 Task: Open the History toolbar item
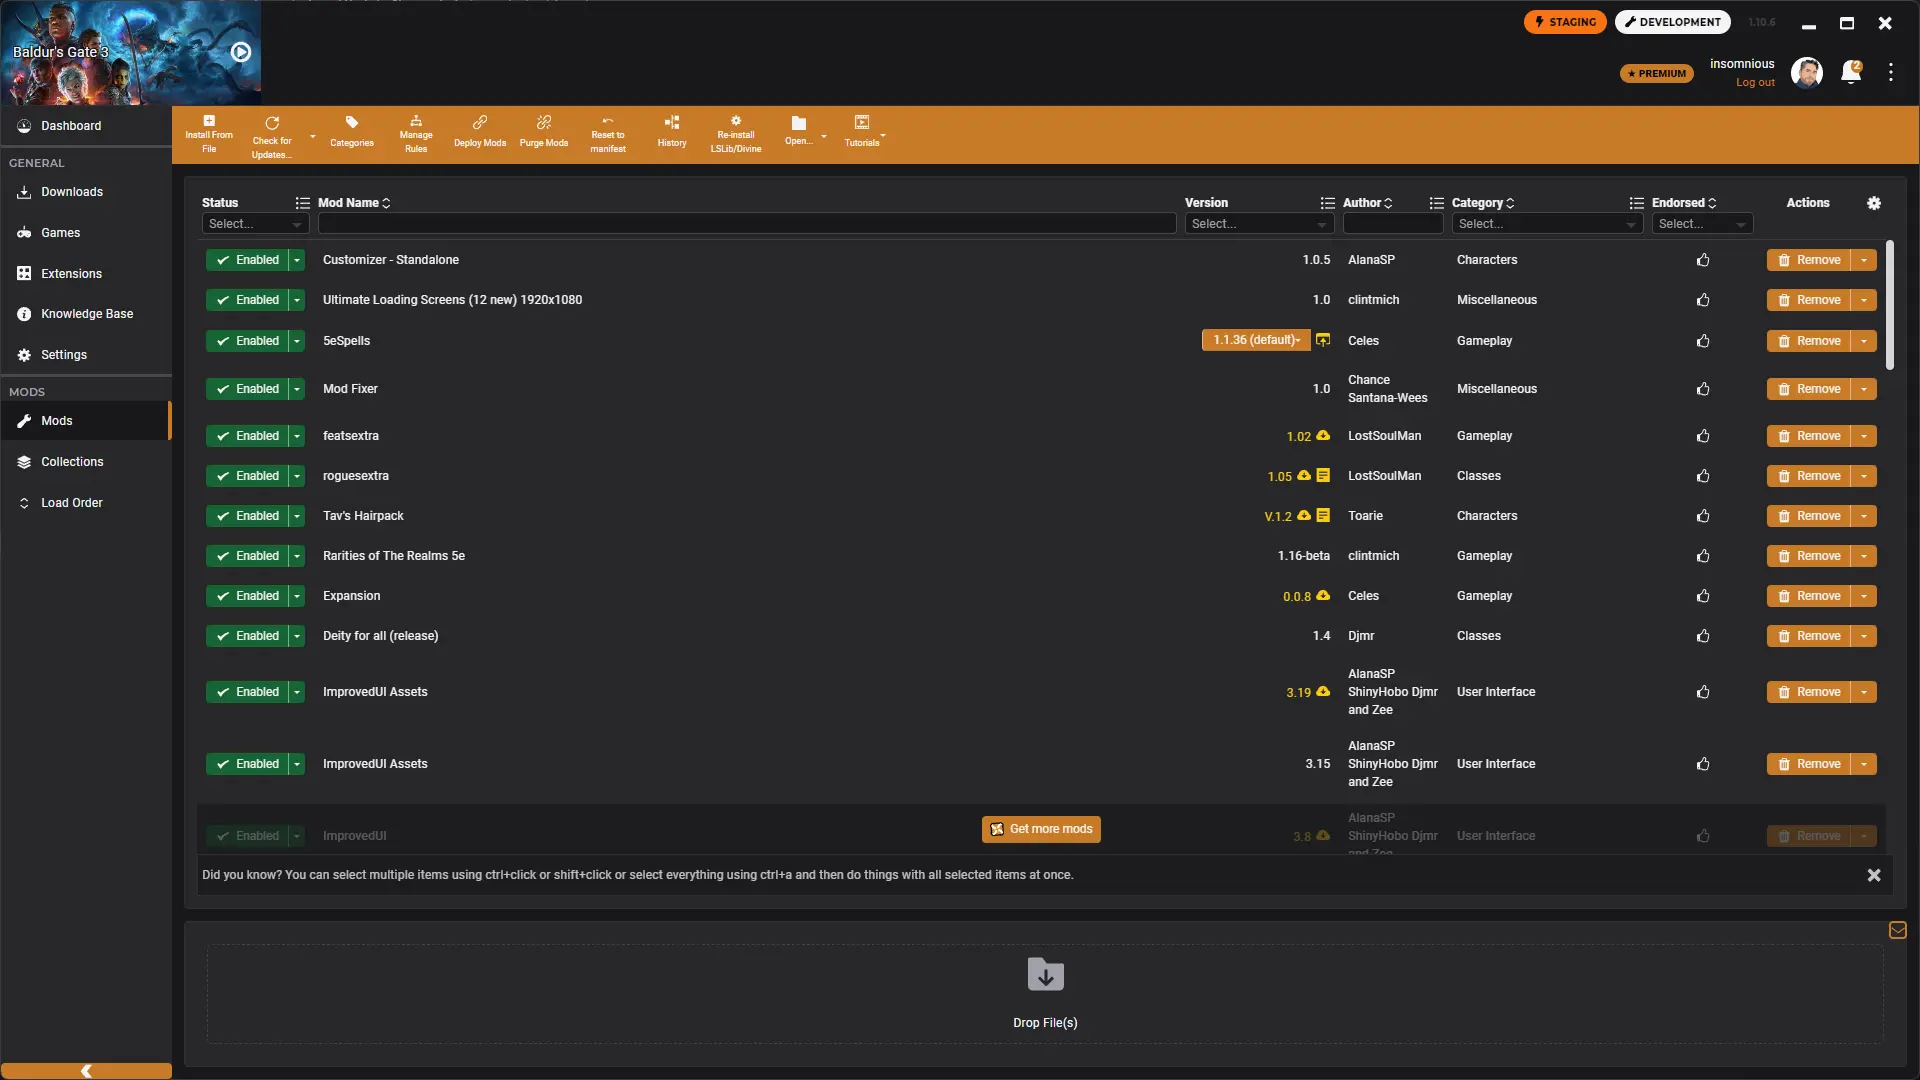pos(672,131)
